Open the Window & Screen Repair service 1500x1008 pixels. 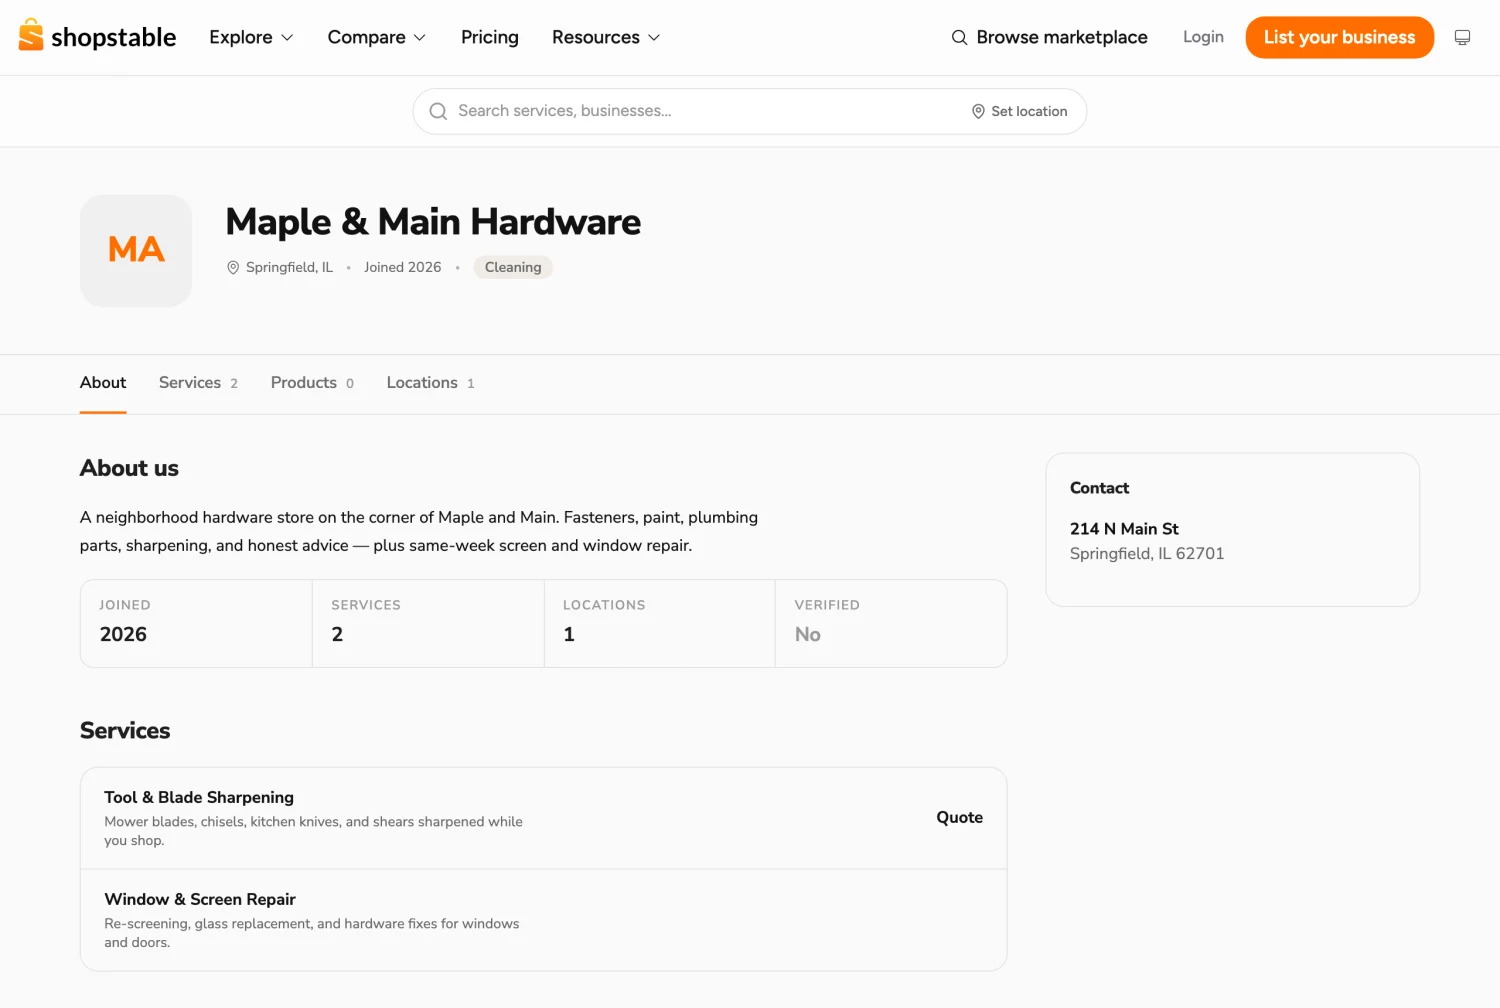coord(543,920)
